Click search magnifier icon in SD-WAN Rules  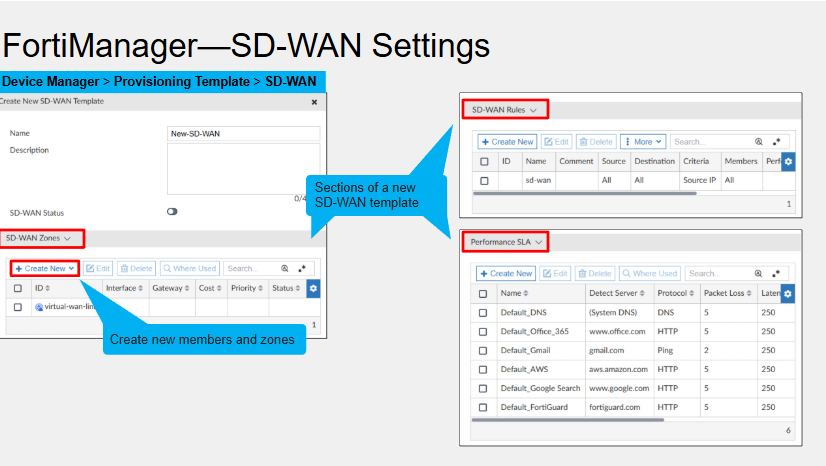pyautogui.click(x=759, y=142)
